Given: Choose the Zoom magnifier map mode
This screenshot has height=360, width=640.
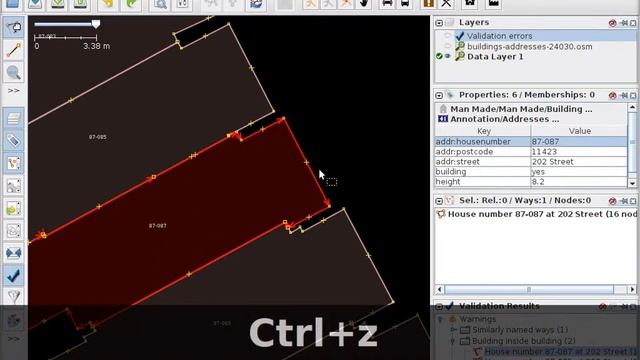Looking at the screenshot, I should click(x=13, y=72).
